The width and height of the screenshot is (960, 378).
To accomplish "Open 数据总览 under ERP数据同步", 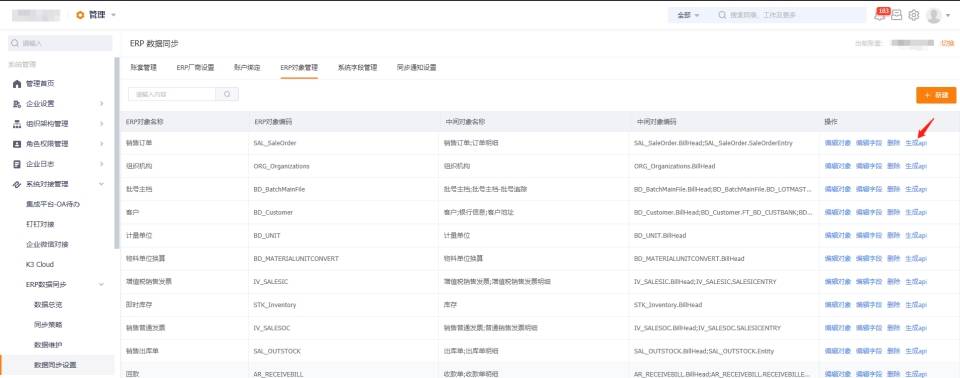I will point(48,304).
